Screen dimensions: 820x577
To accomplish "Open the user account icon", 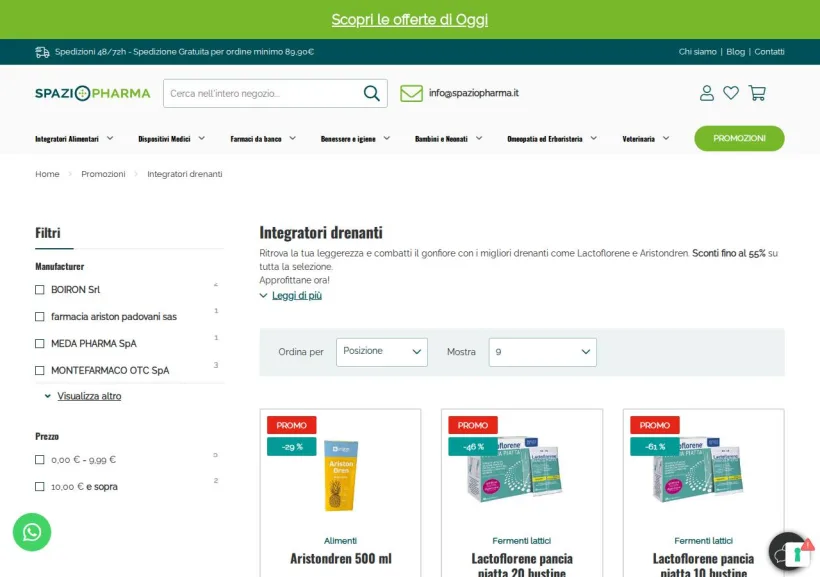I will click(707, 93).
